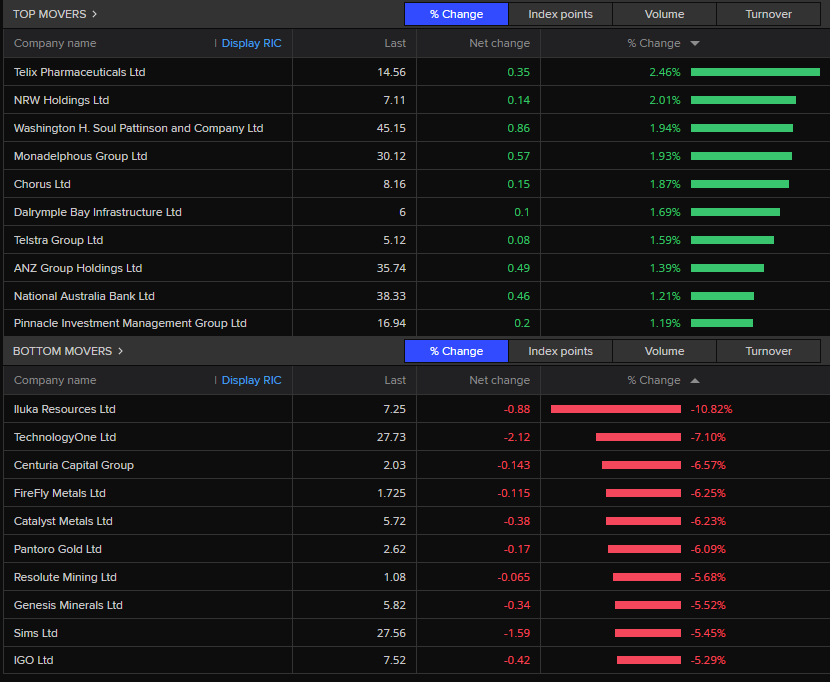
Task: Sort Bottom Movers by Last column header
Action: (395, 380)
